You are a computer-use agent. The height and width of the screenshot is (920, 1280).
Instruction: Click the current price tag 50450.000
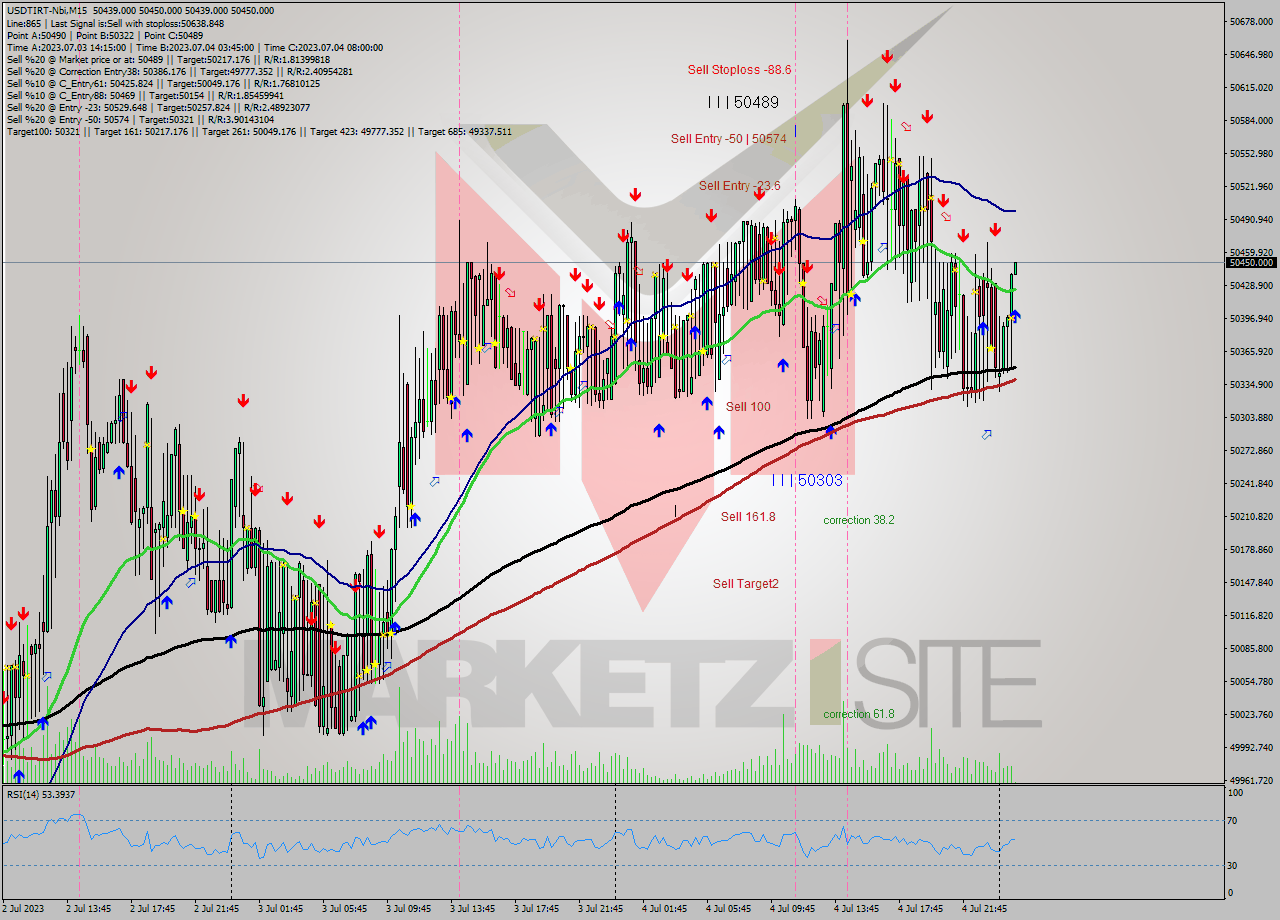pyautogui.click(x=1251, y=262)
